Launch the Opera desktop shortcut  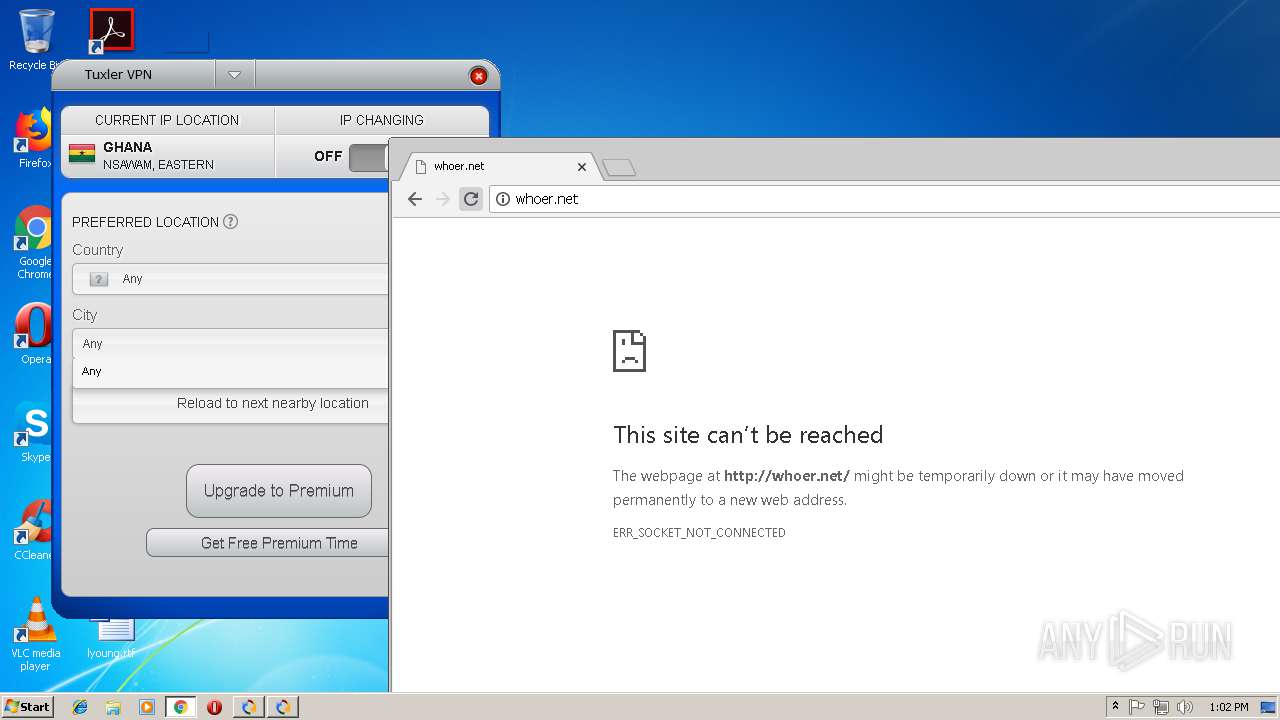pyautogui.click(x=34, y=335)
